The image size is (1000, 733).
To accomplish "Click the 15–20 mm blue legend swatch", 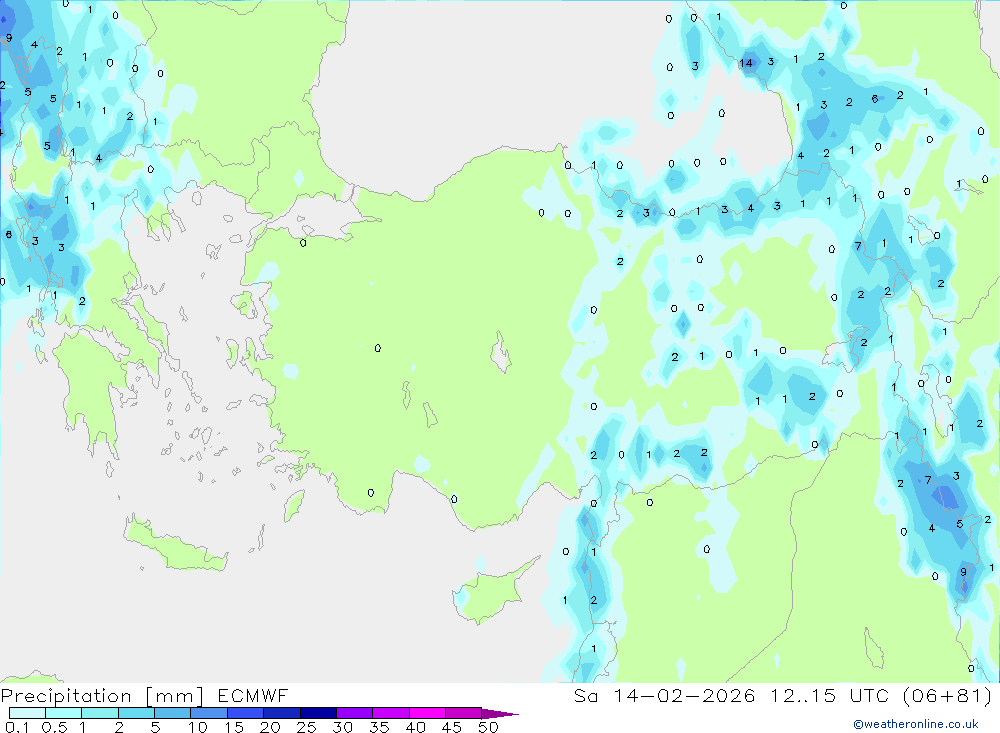I will point(246,713).
